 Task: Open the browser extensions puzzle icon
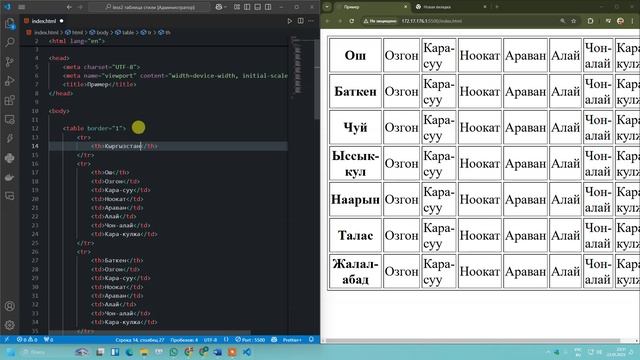(590, 21)
